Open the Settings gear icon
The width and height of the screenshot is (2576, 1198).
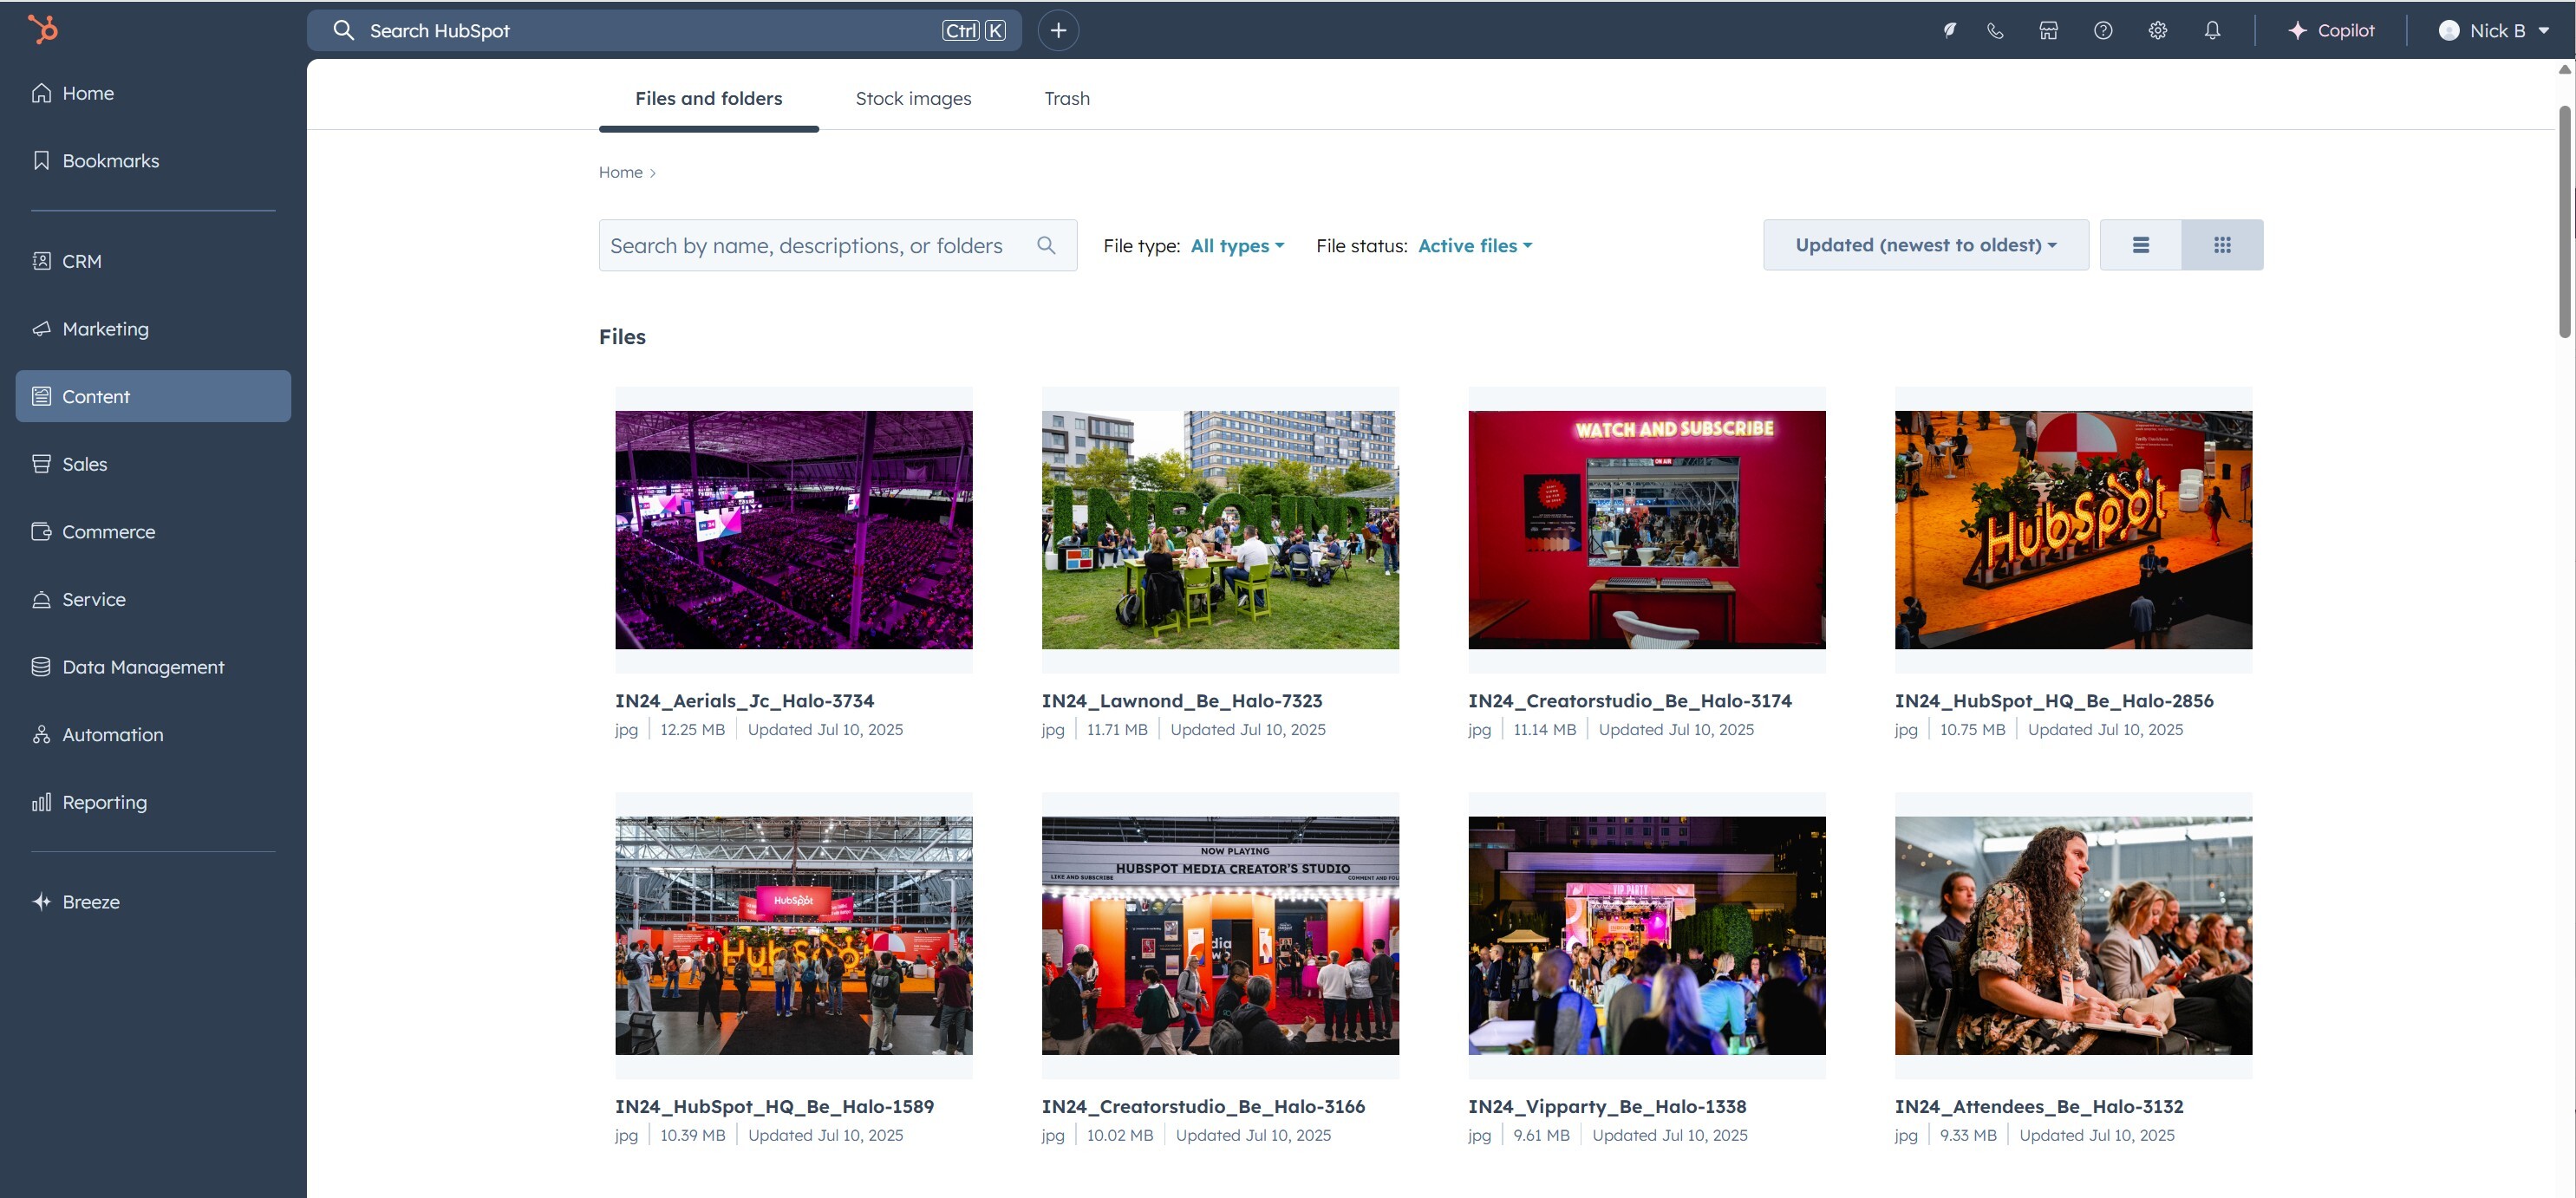click(2158, 30)
